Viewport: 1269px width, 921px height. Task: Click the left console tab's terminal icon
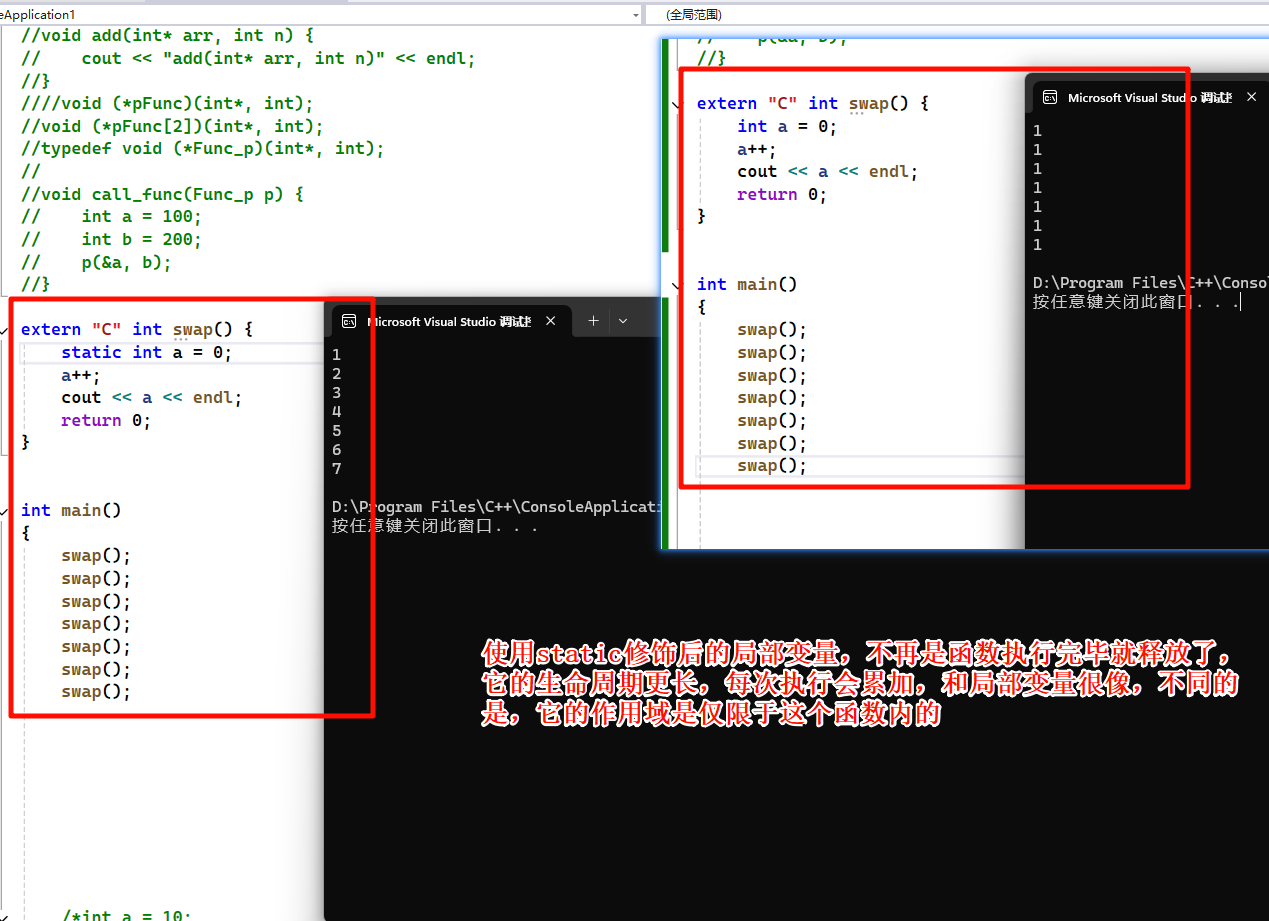[x=349, y=321]
